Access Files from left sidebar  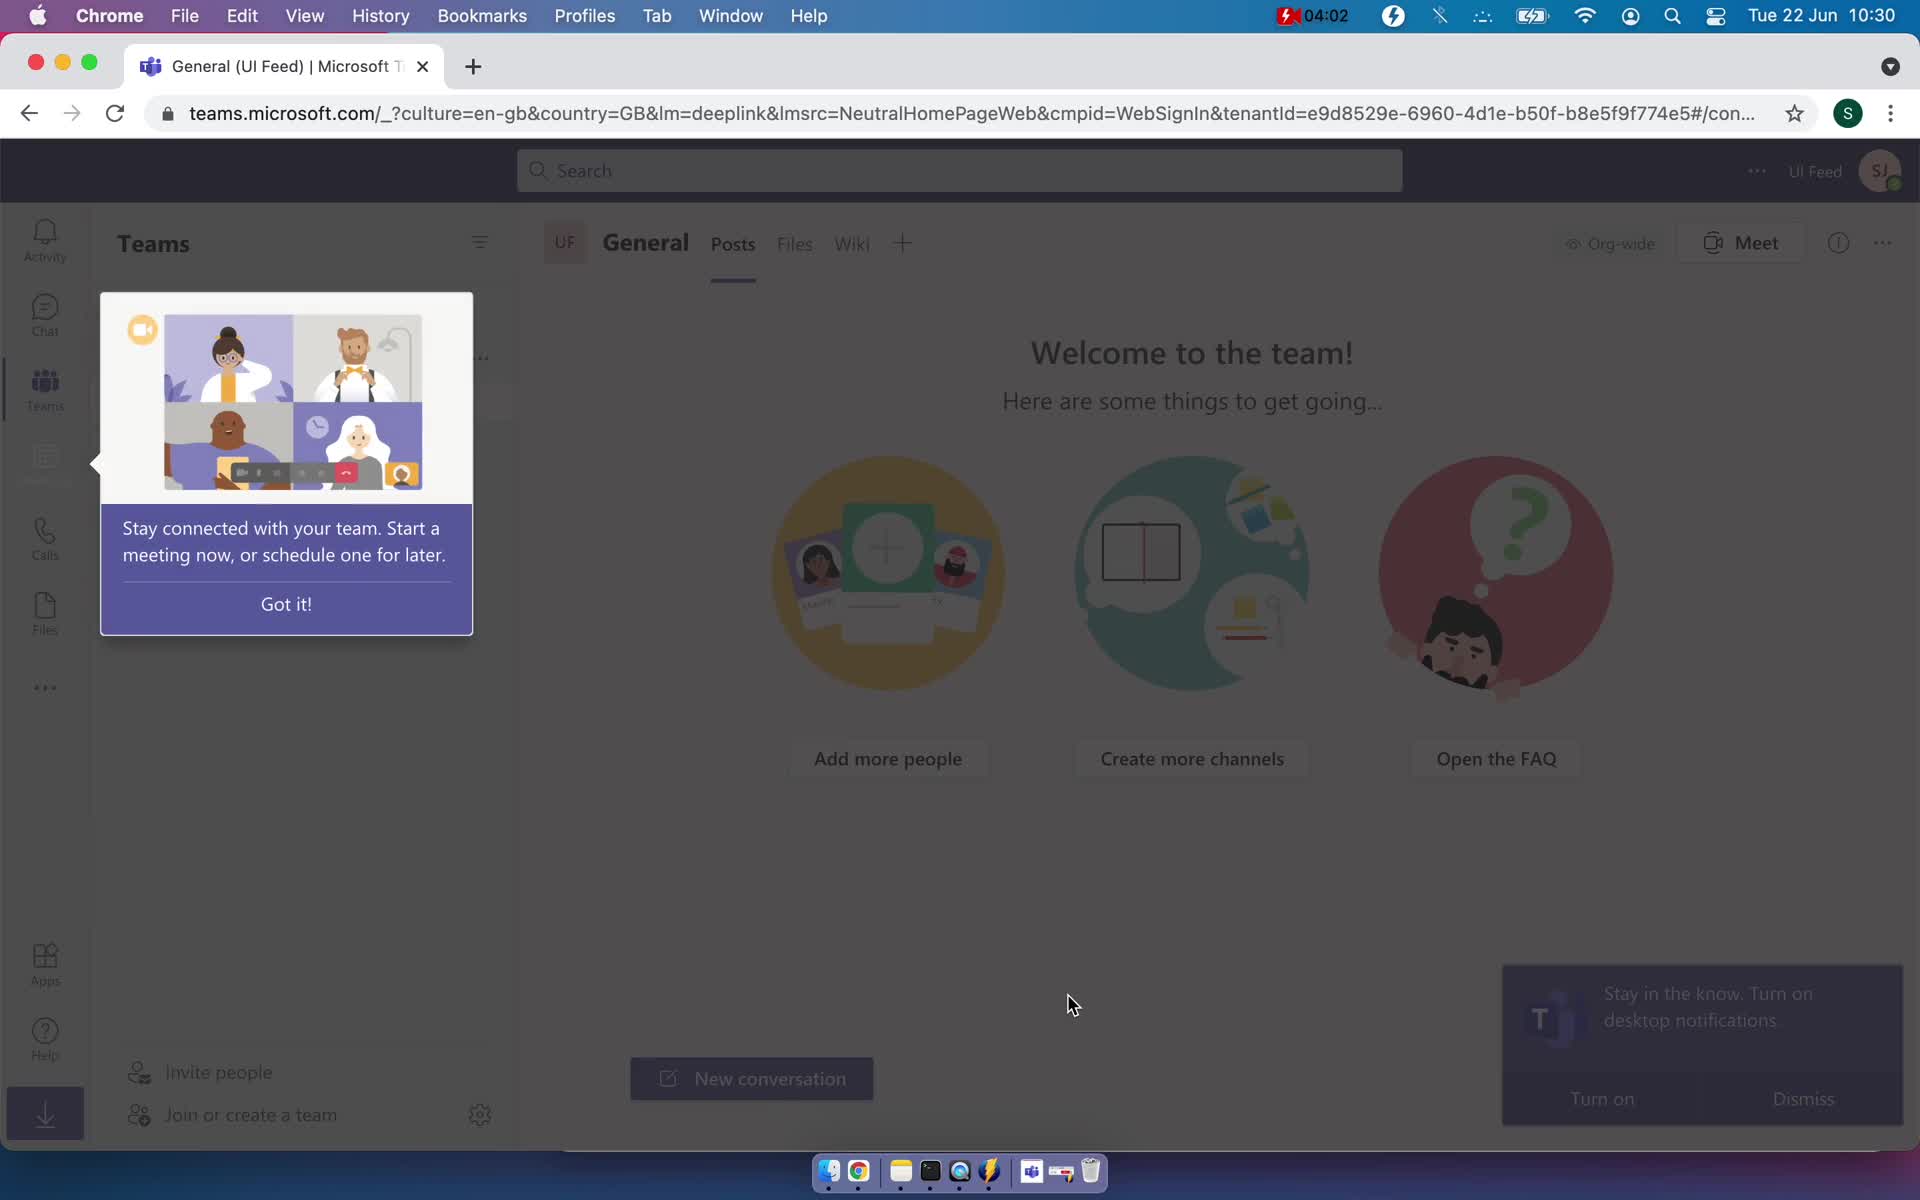(44, 612)
